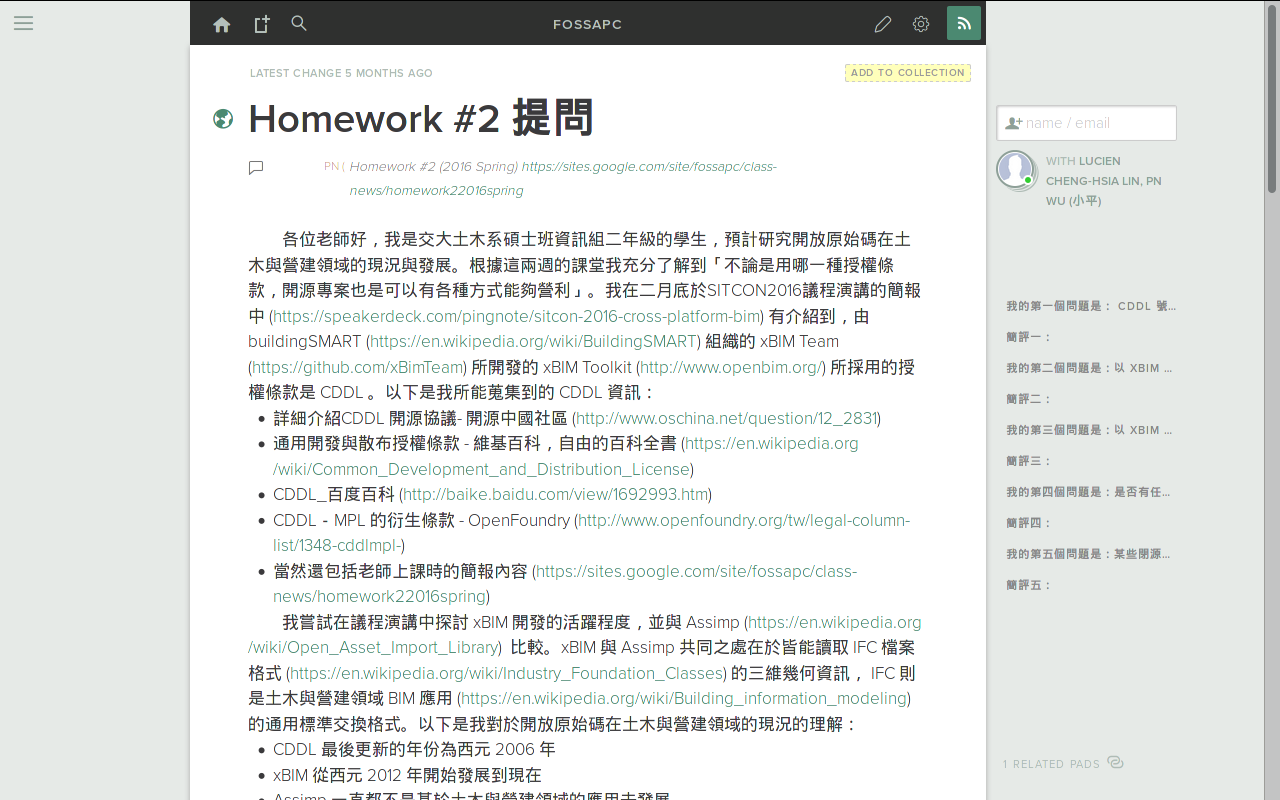Click the pencil edit icon
The height and width of the screenshot is (800, 1280).
click(x=882, y=24)
